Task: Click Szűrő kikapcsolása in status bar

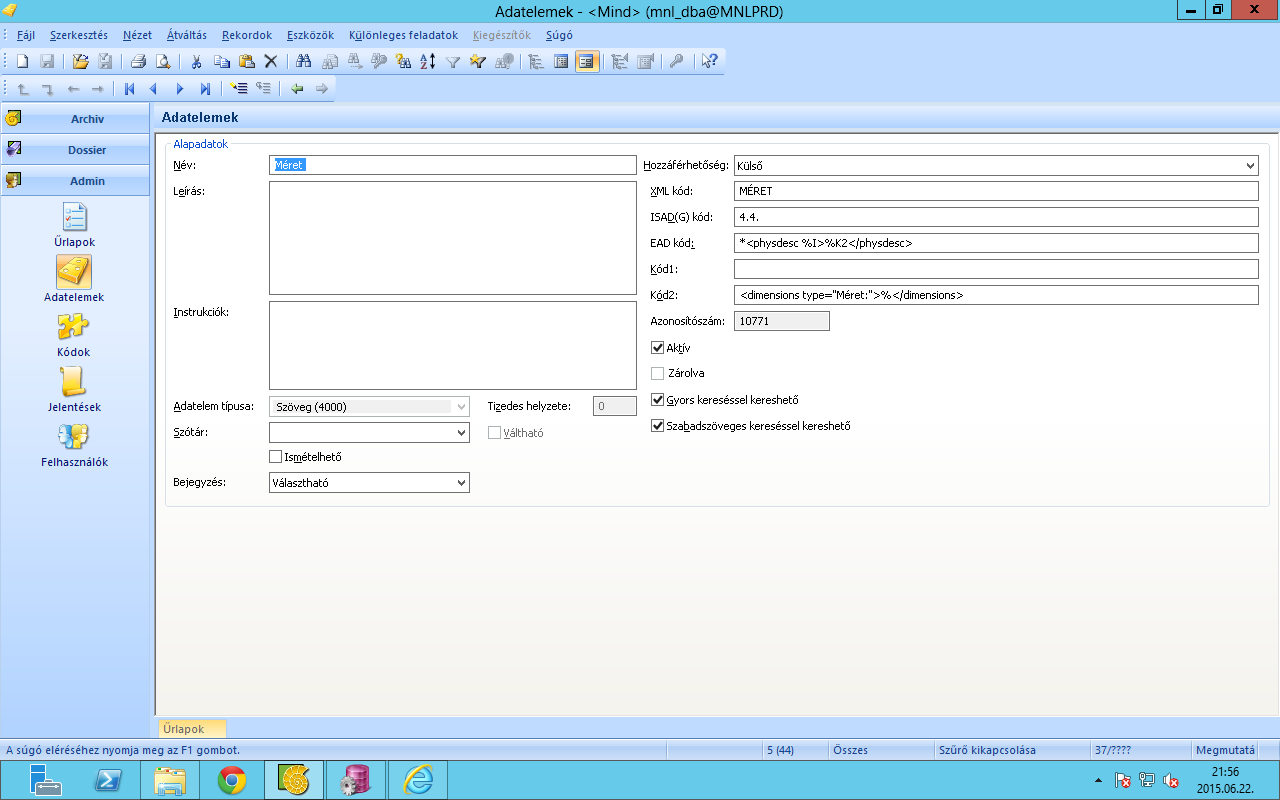Action: (x=988, y=750)
